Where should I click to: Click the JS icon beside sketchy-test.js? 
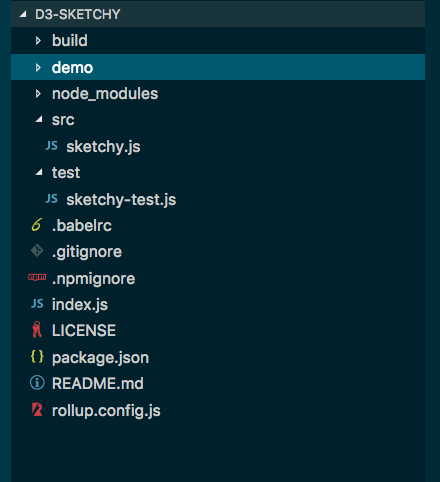pos(52,199)
